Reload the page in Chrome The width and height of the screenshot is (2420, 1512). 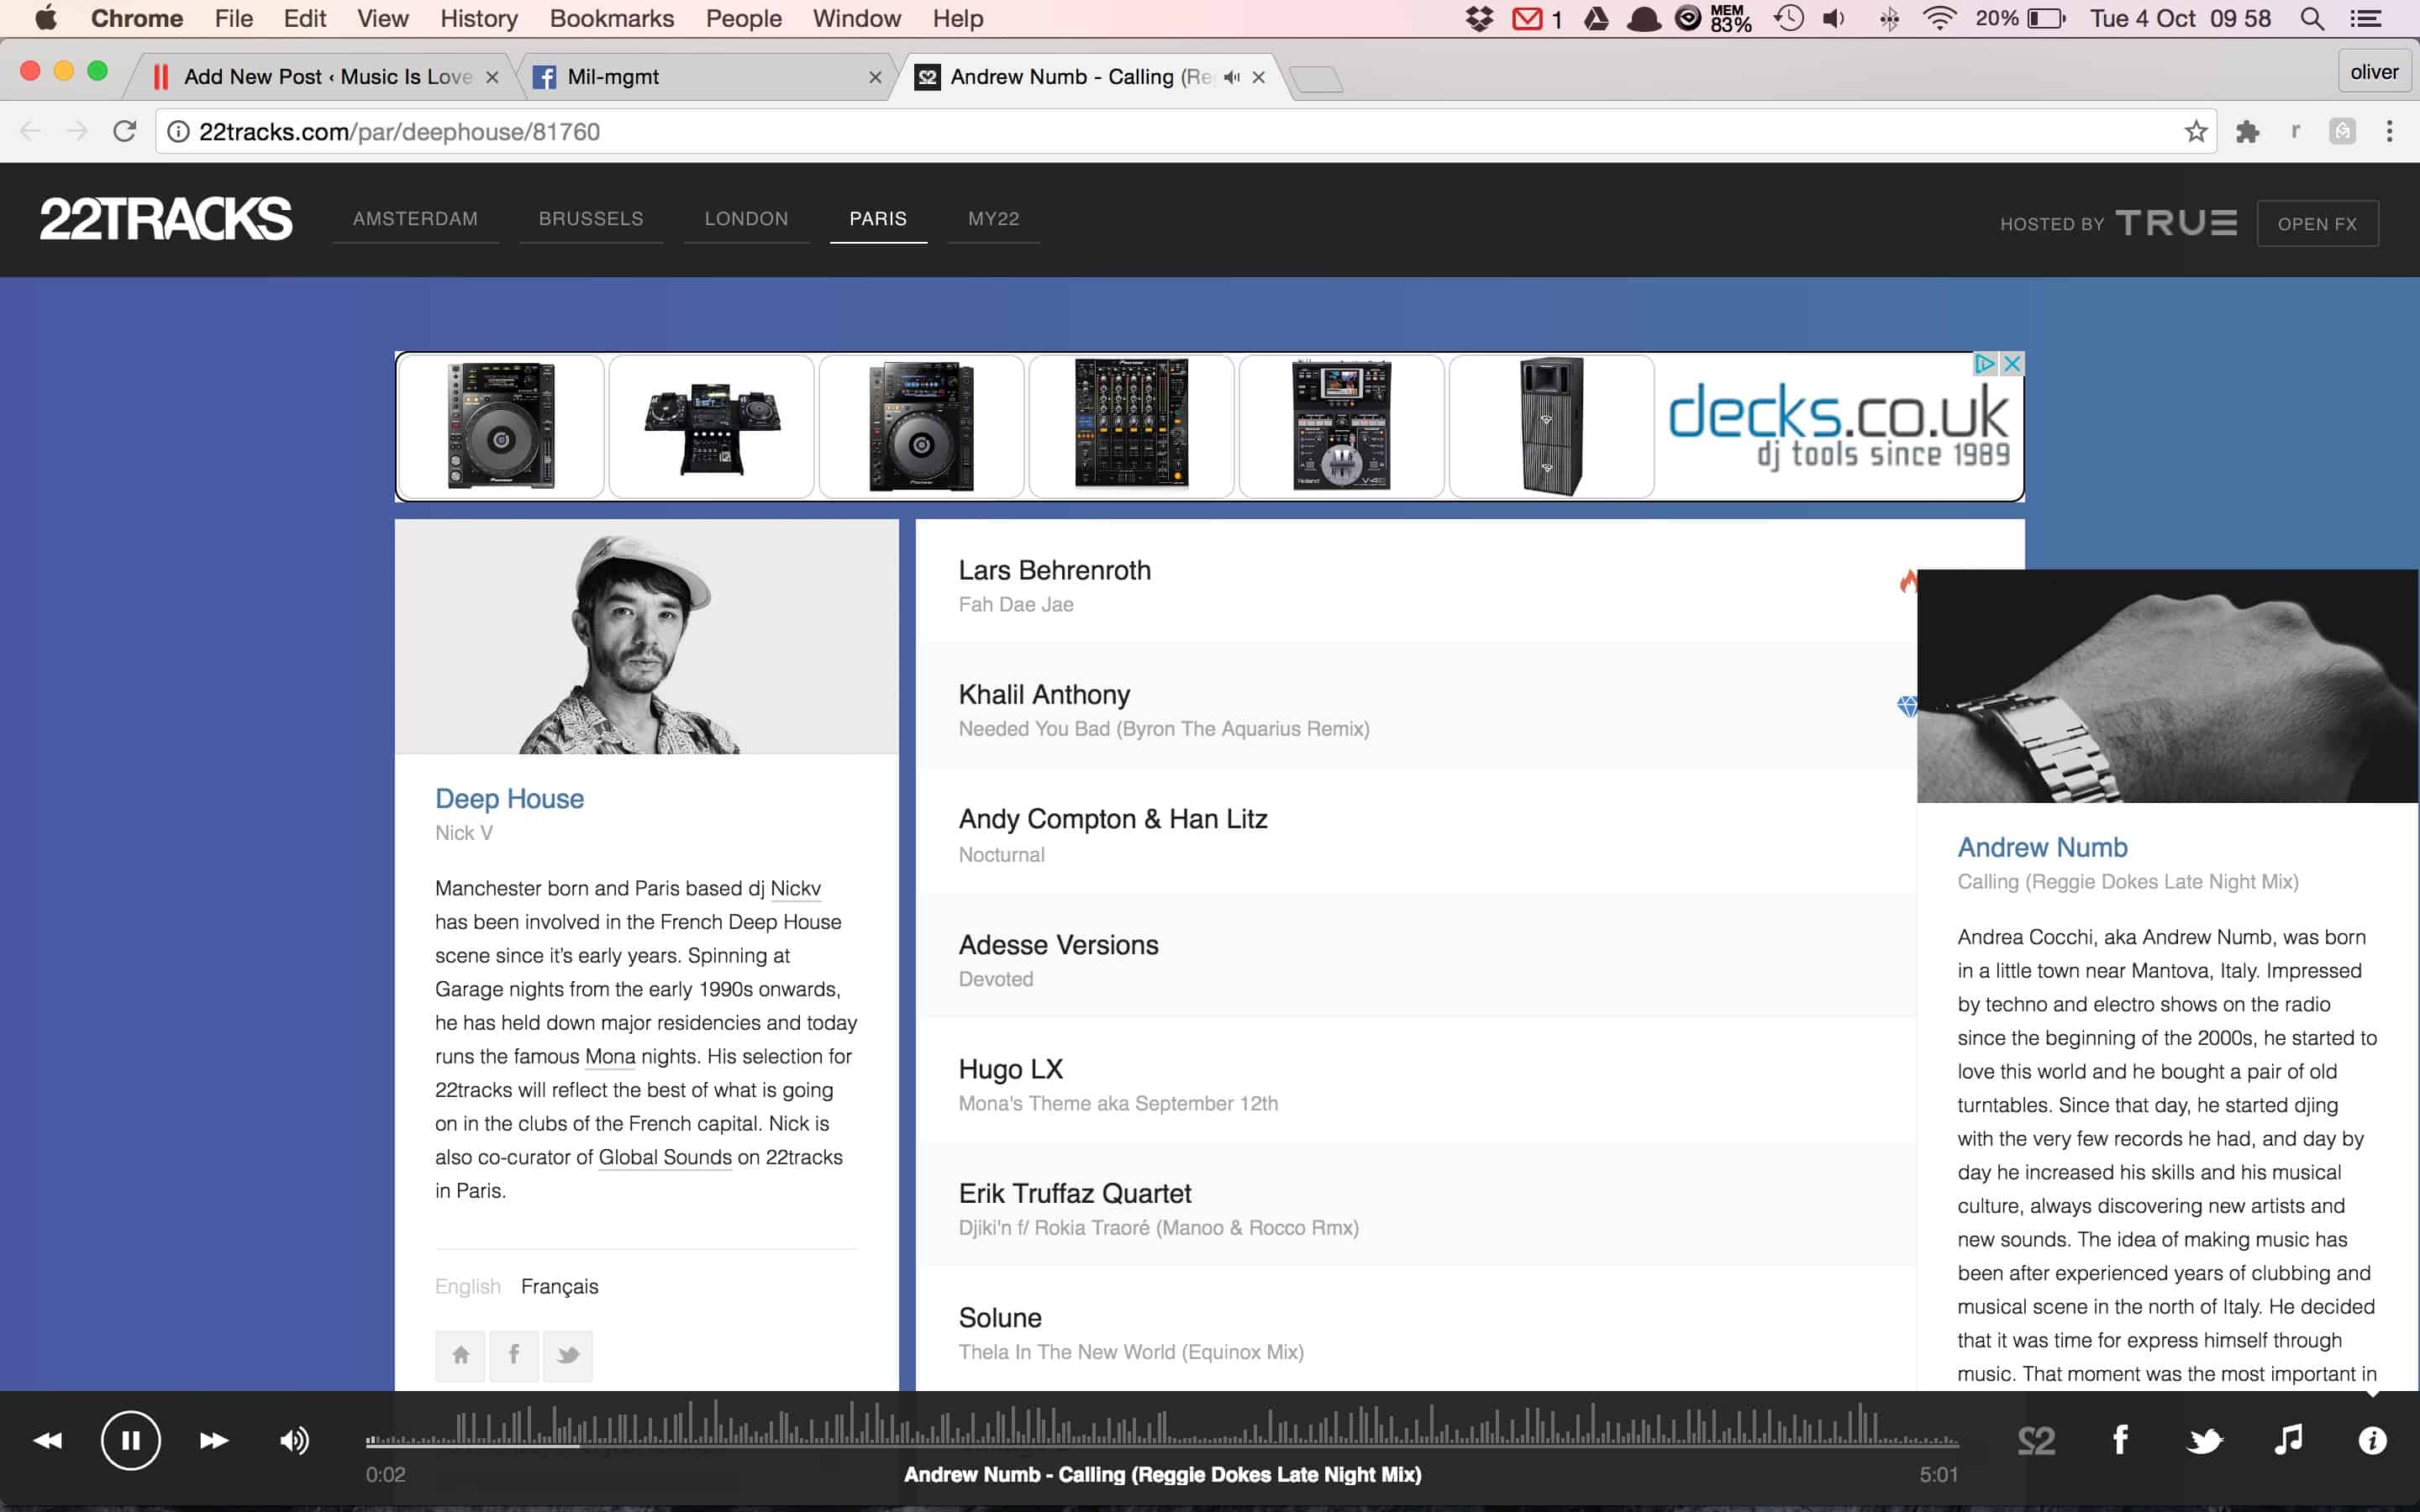point(124,131)
